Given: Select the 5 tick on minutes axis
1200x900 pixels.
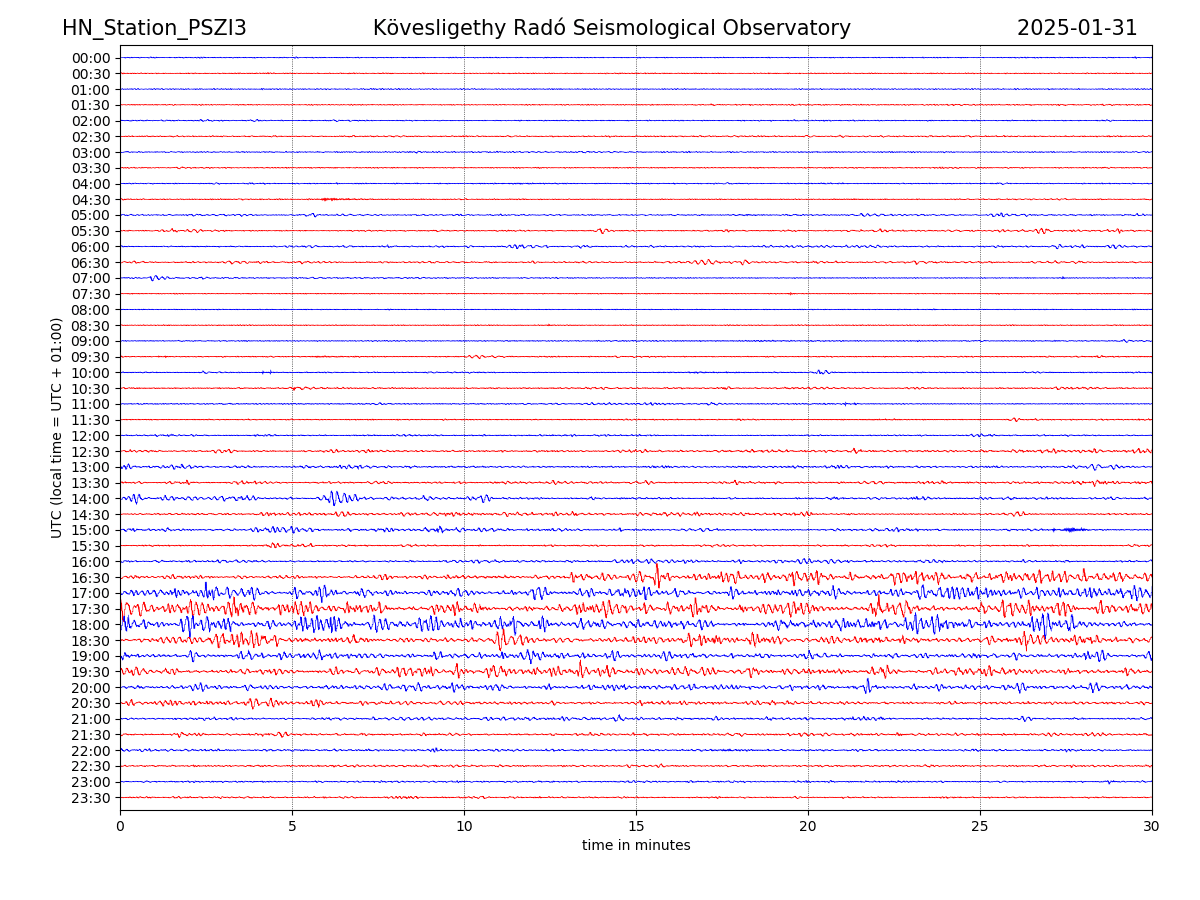Looking at the screenshot, I should (292, 827).
